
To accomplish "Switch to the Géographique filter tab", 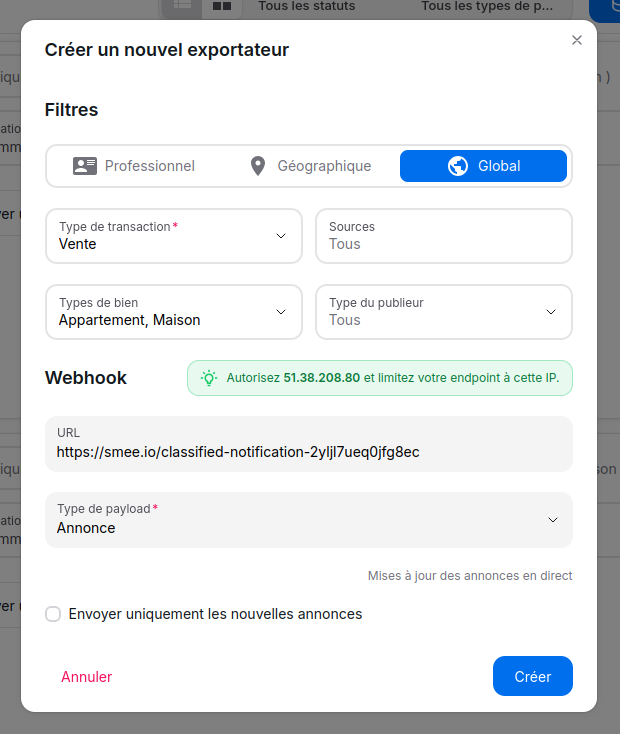I will point(310,166).
